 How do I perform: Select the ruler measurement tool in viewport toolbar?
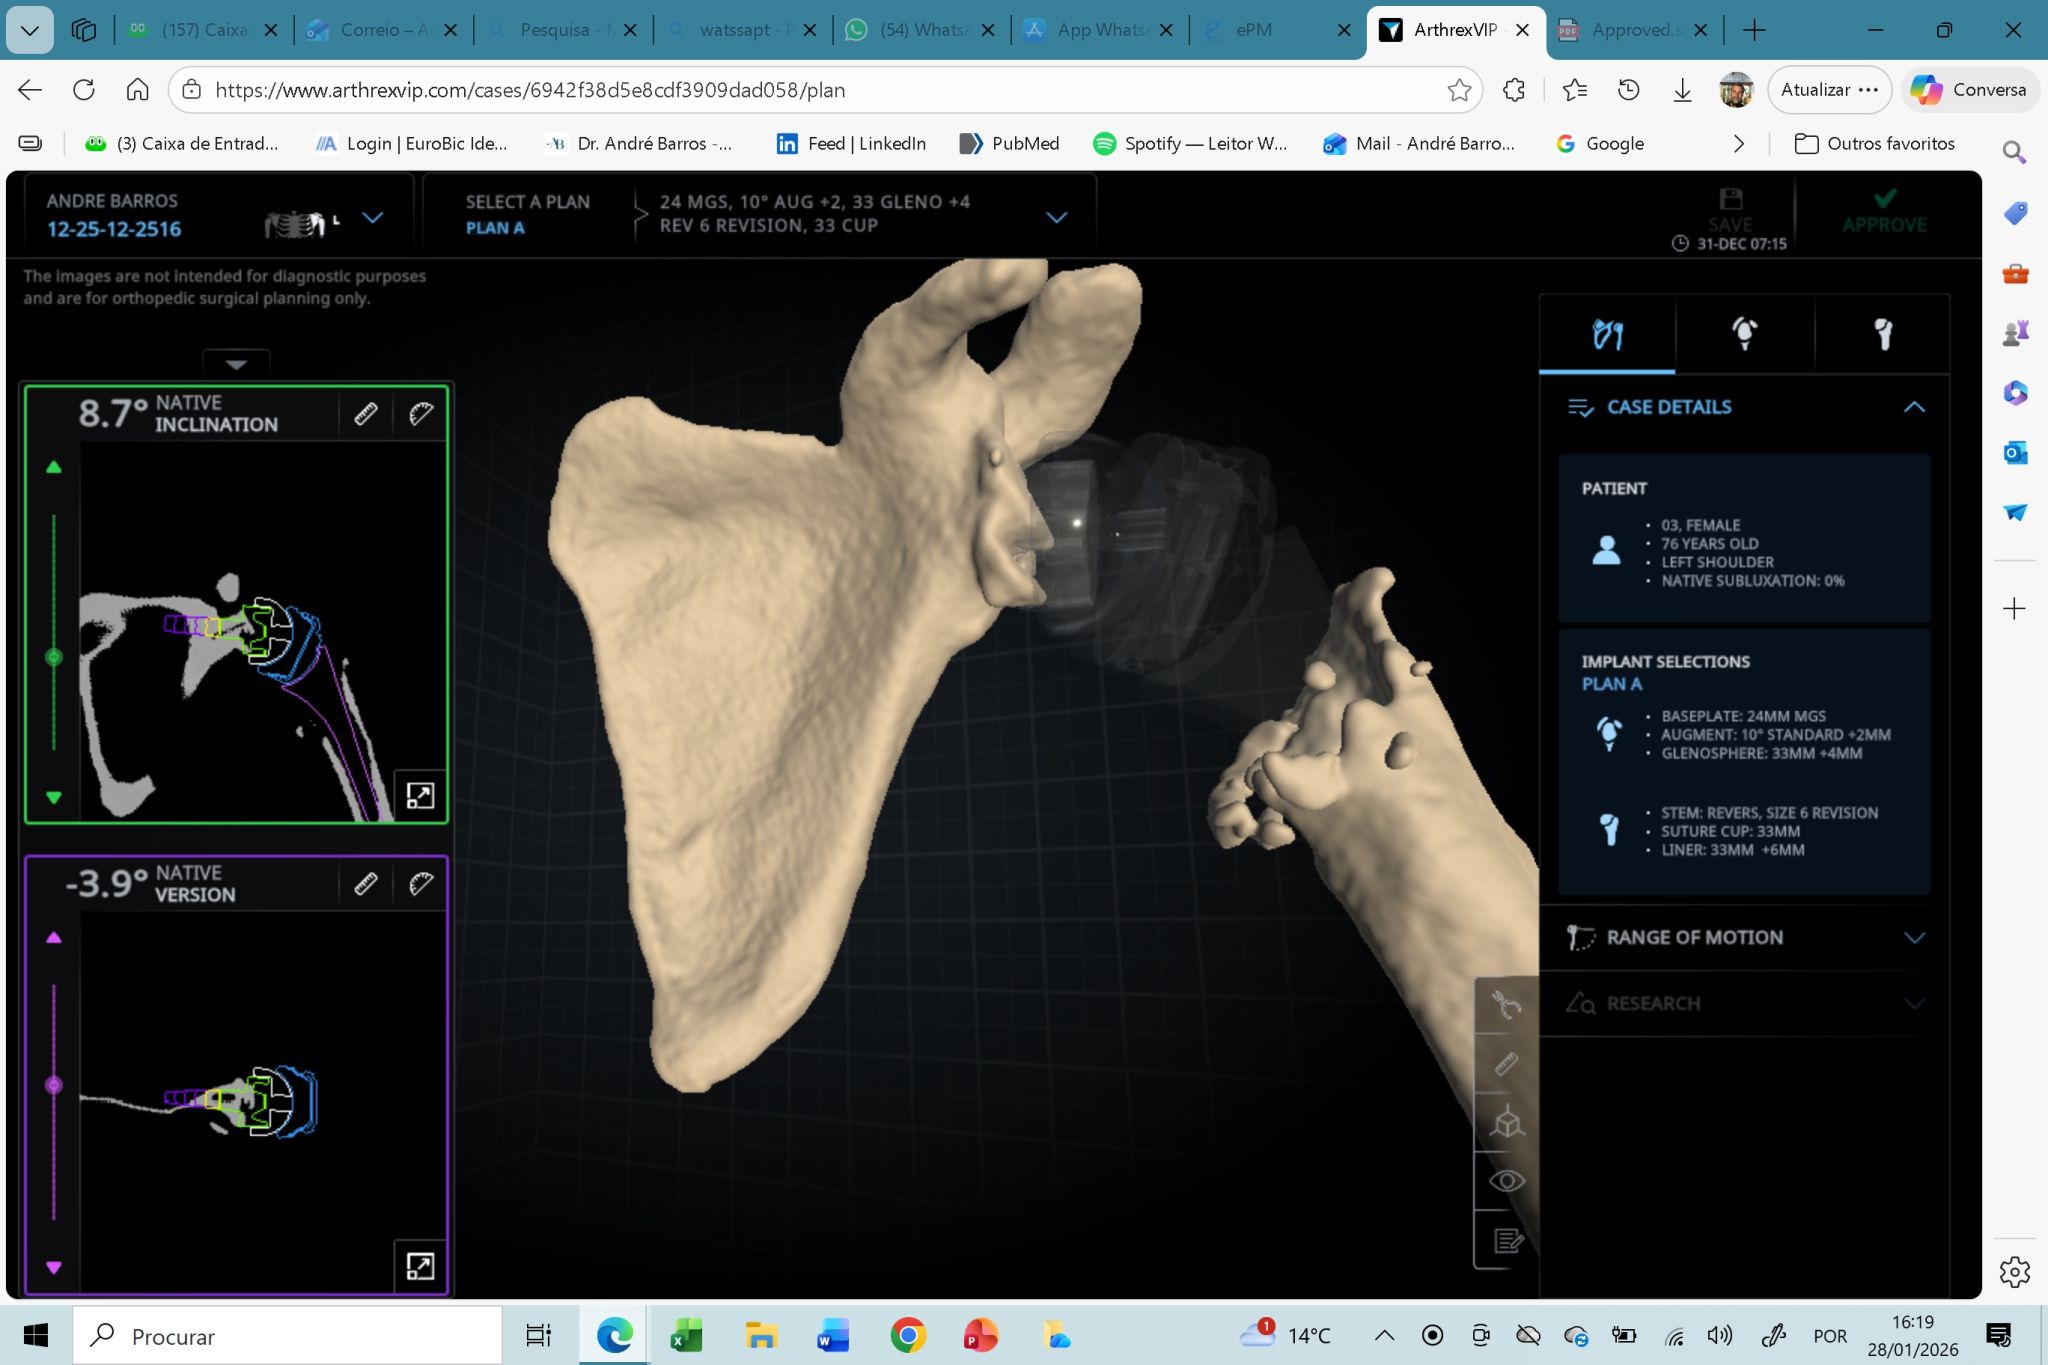pyautogui.click(x=1506, y=1064)
